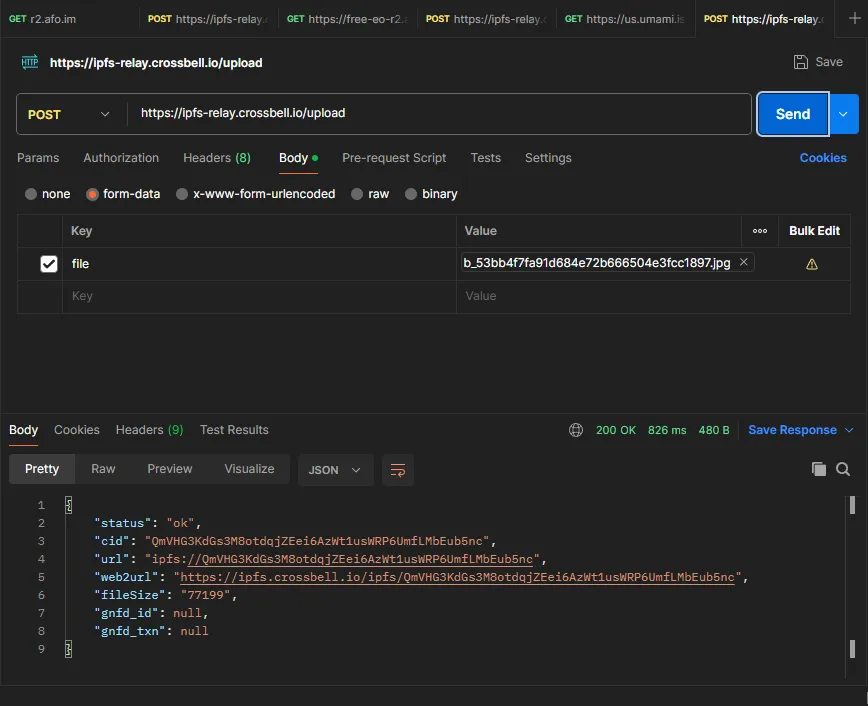
Task: Open the three-dots column options
Action: tap(760, 231)
